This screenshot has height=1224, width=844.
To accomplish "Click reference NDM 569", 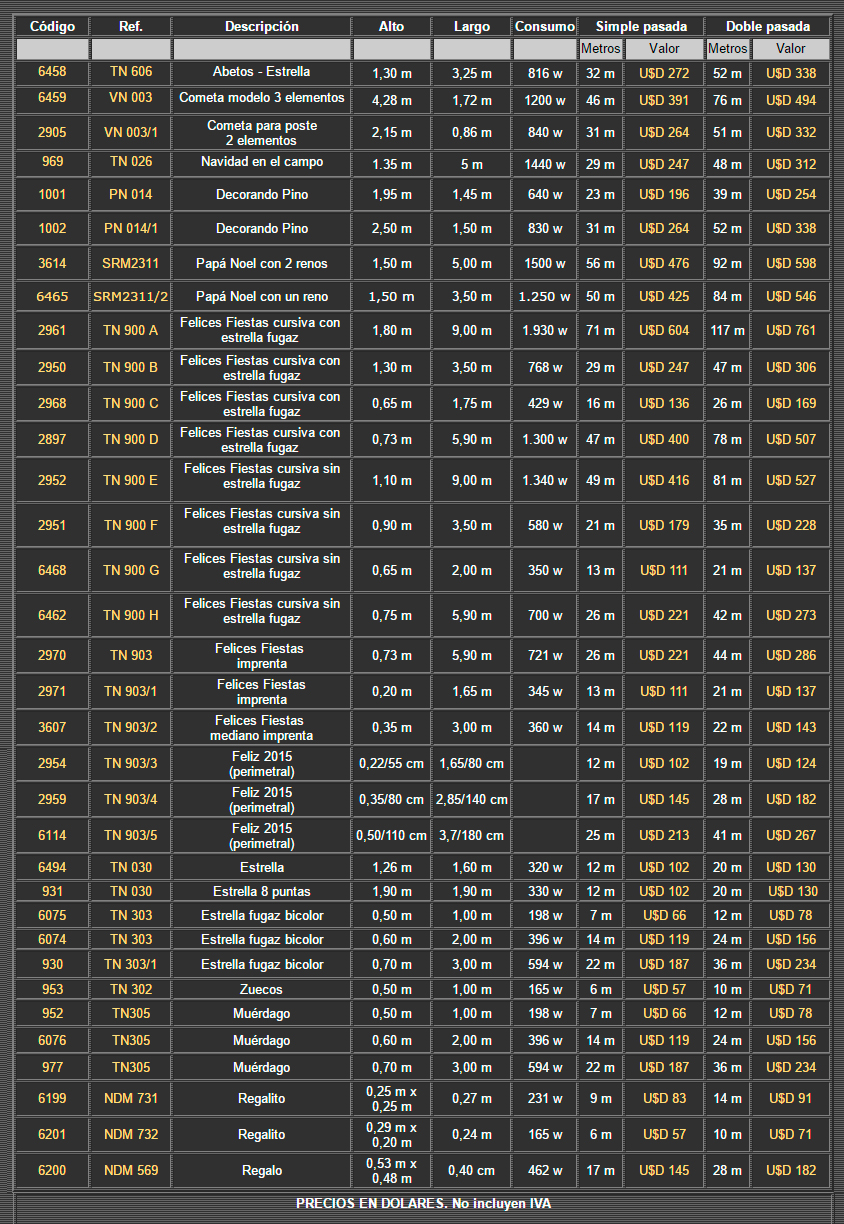I will pos(131,1171).
